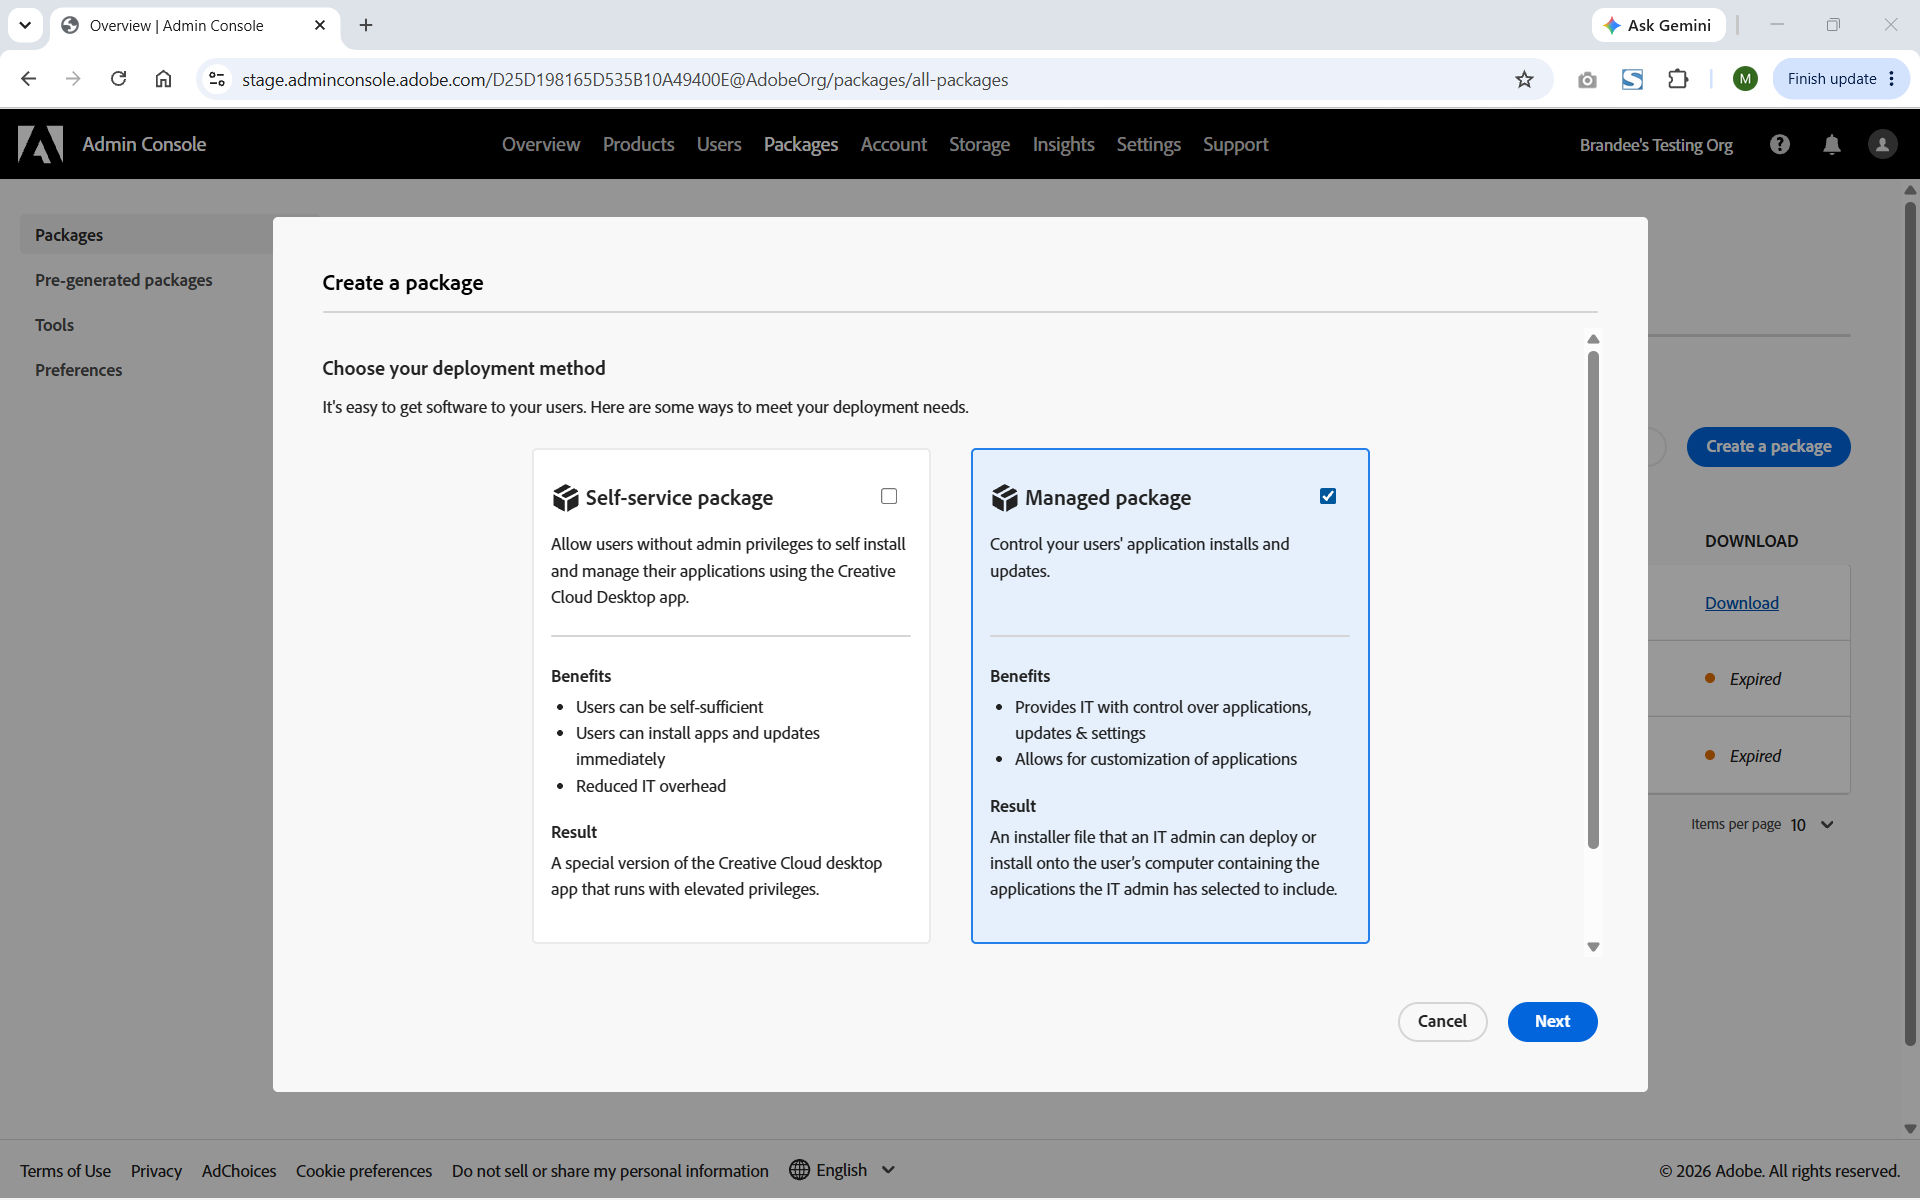This screenshot has width=1920, height=1200.
Task: Select the Managed package card
Action: pos(1170,696)
